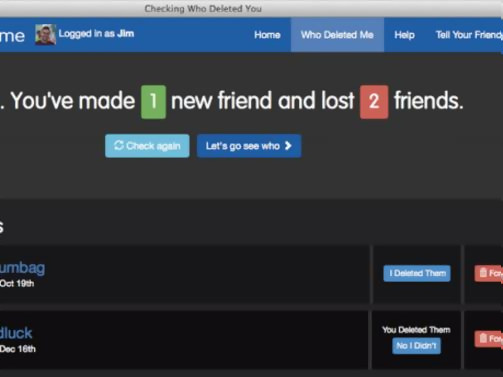Click the site logo text at top left
The image size is (503, 377).
12,36
